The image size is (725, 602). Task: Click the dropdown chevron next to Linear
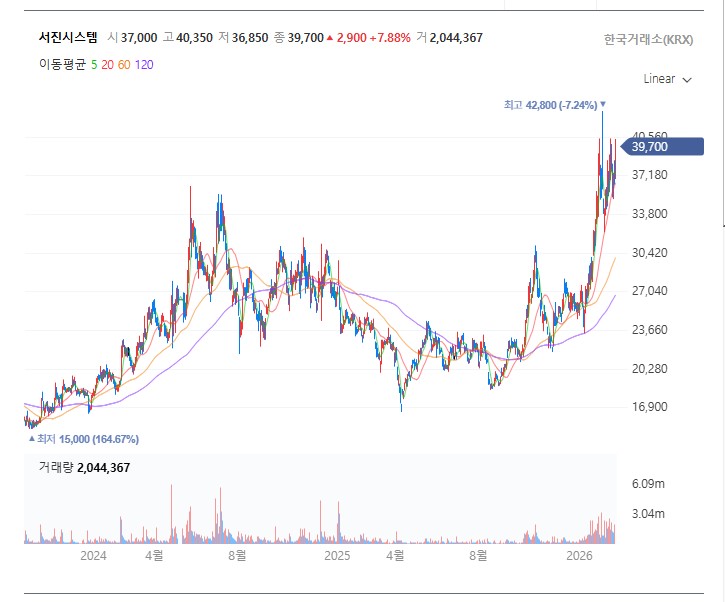687,80
